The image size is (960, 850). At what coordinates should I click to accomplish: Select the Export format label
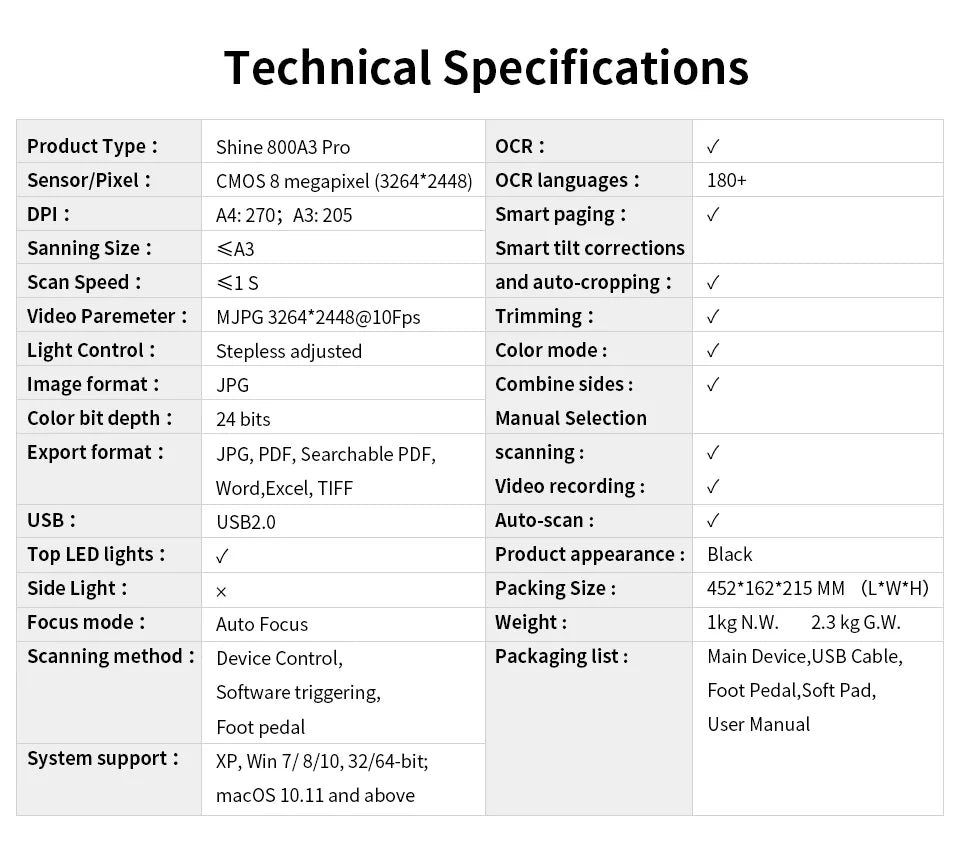tap(94, 452)
